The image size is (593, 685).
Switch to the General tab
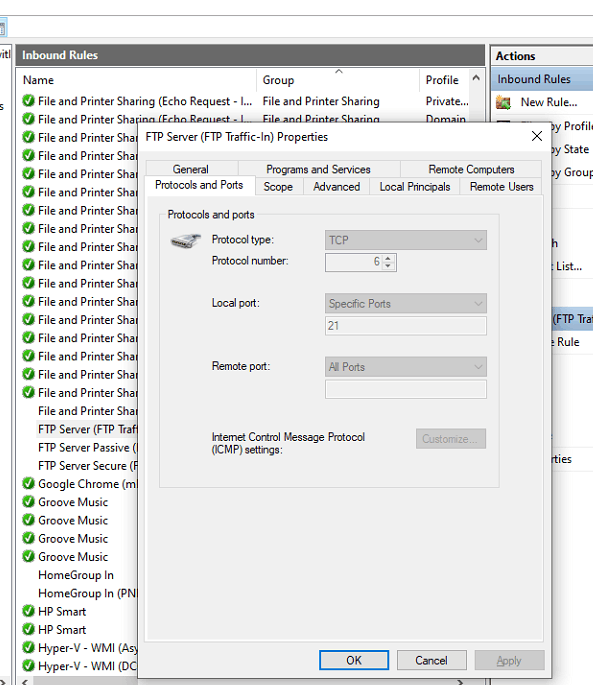coord(191,169)
